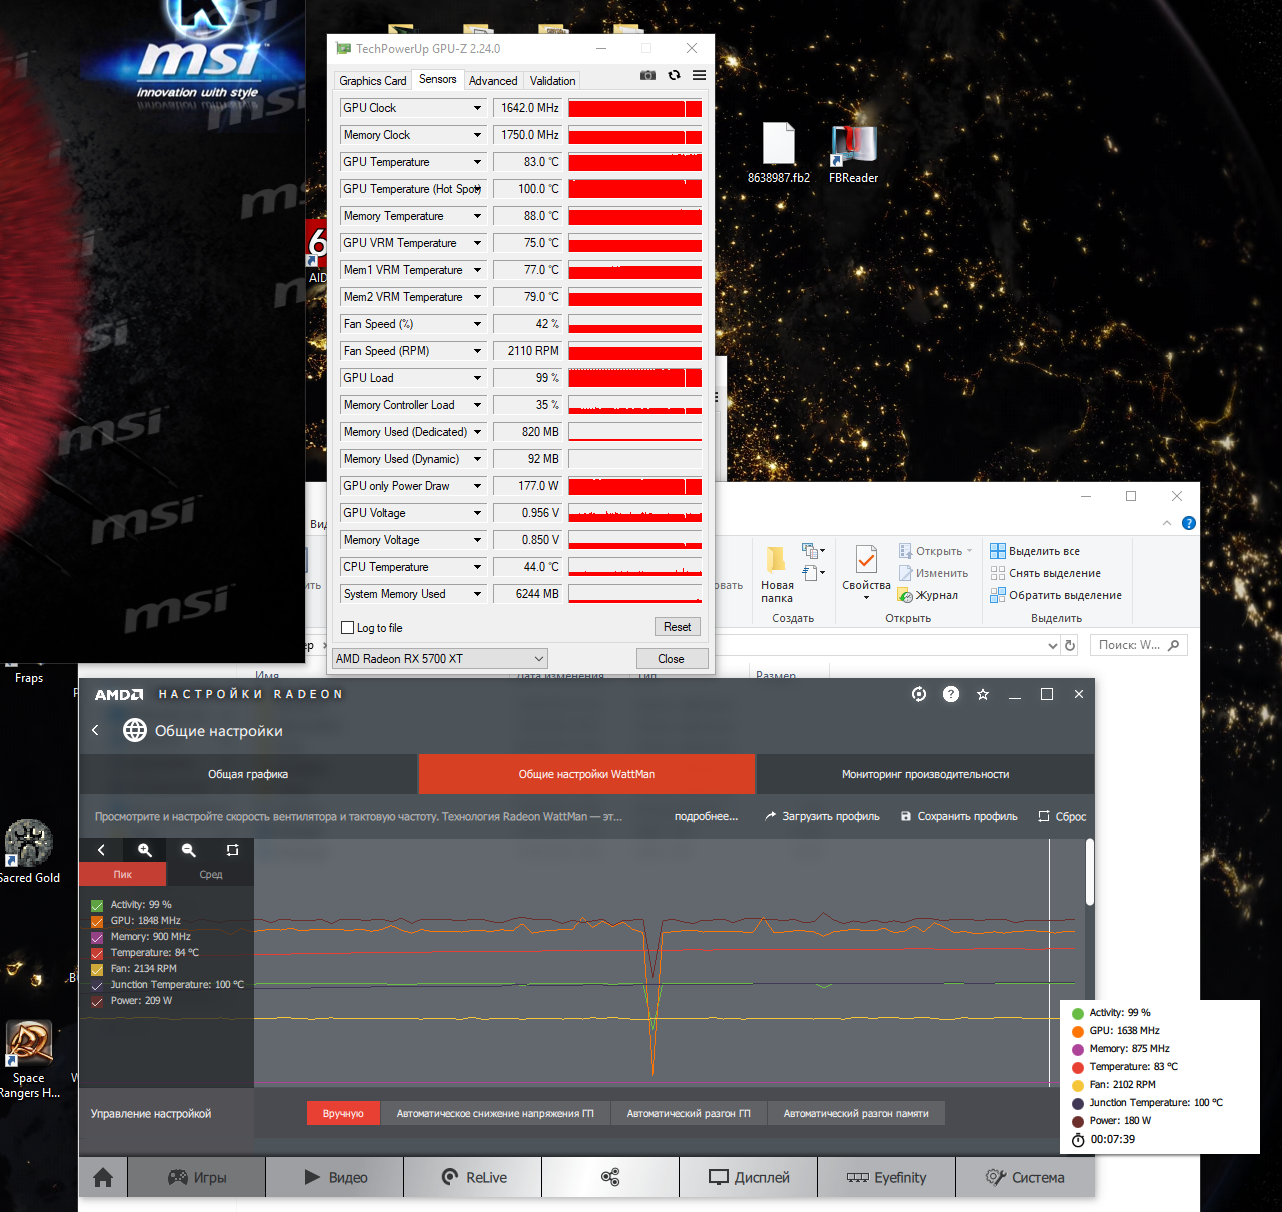Open the Radeon Connect share tab
The height and width of the screenshot is (1212, 1282).
click(x=610, y=1177)
